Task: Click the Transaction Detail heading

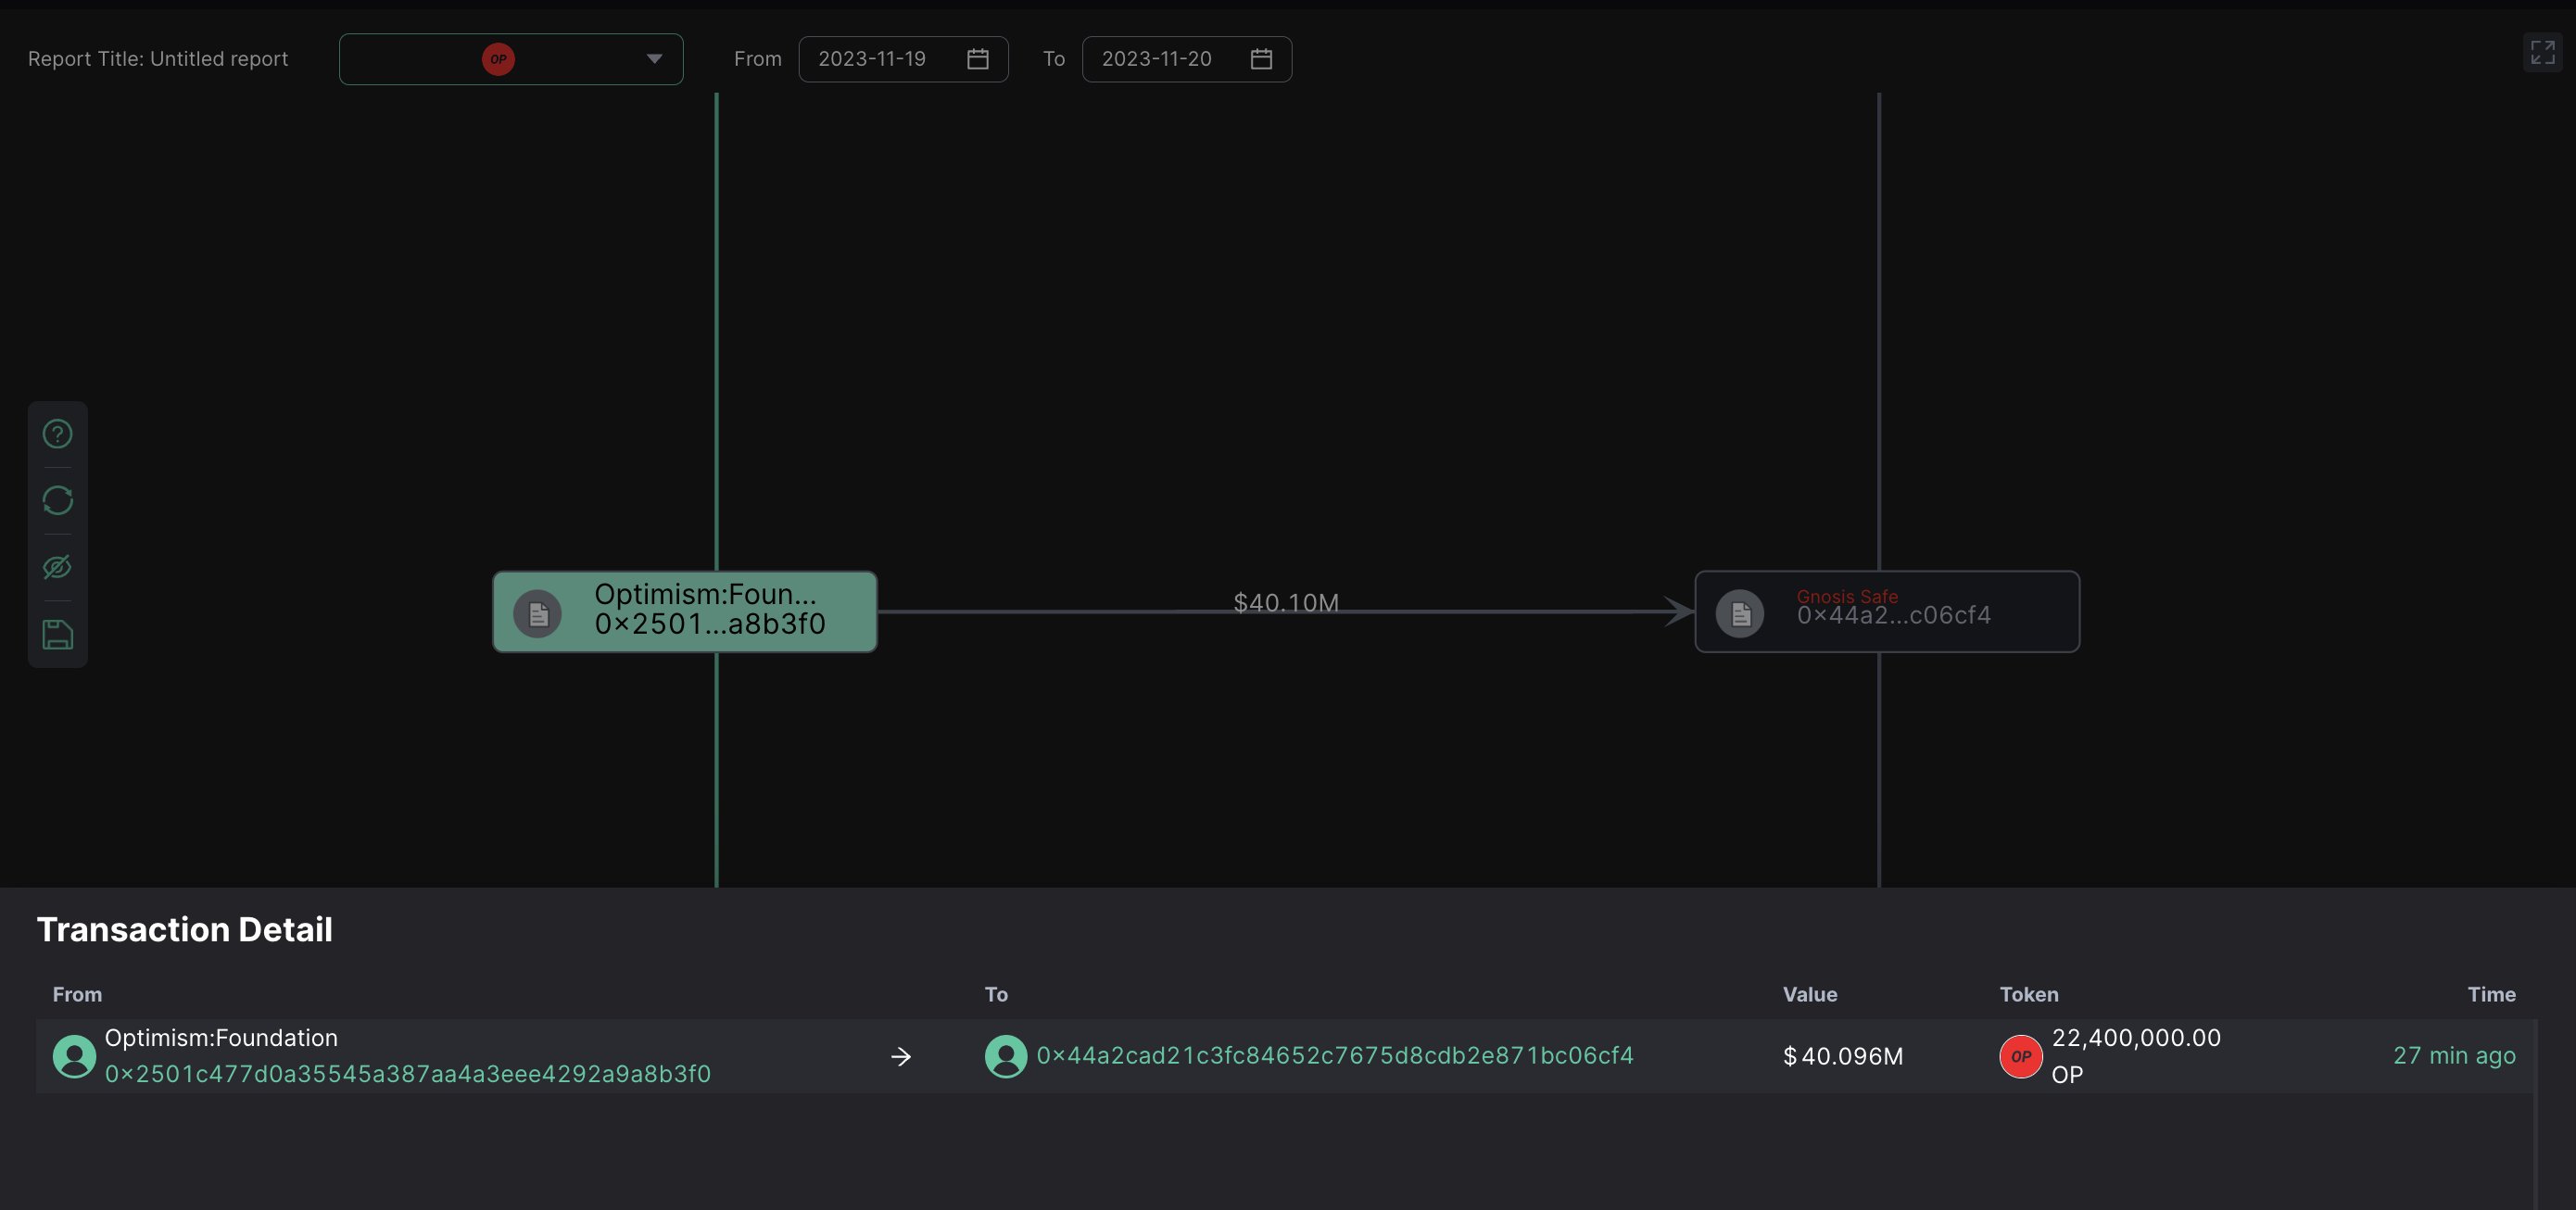Action: tap(185, 929)
